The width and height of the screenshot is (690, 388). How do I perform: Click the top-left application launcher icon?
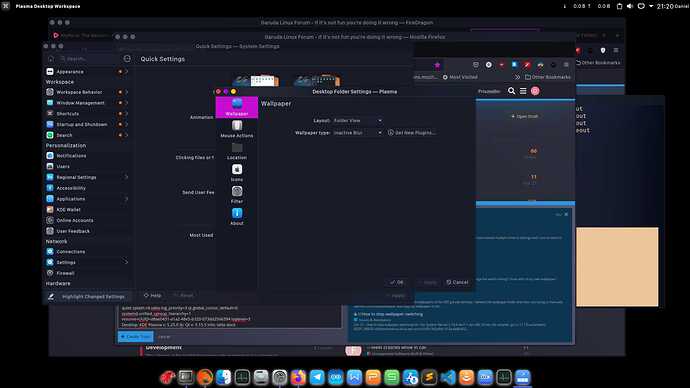click(5, 6)
